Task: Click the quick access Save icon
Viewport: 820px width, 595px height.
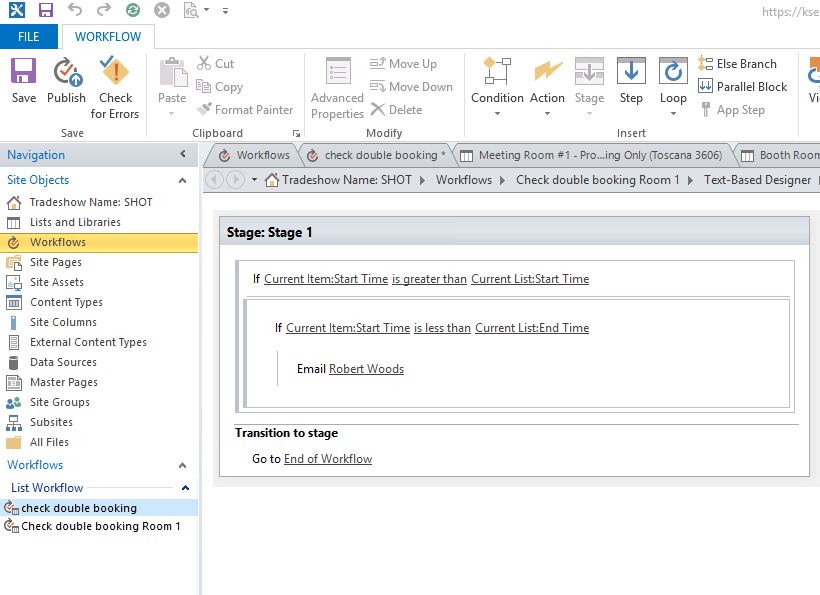Action: (46, 10)
